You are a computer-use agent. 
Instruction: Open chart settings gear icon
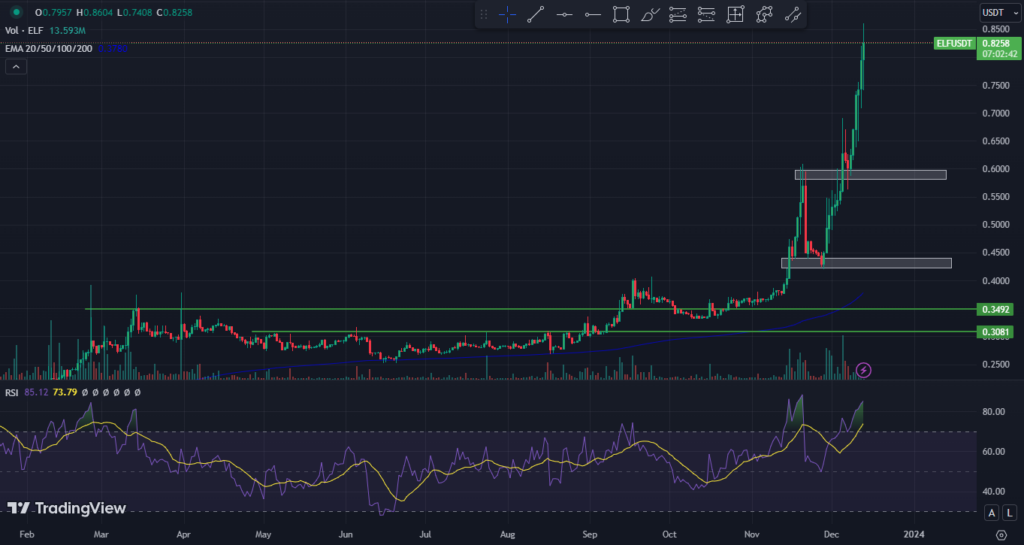click(1001, 535)
